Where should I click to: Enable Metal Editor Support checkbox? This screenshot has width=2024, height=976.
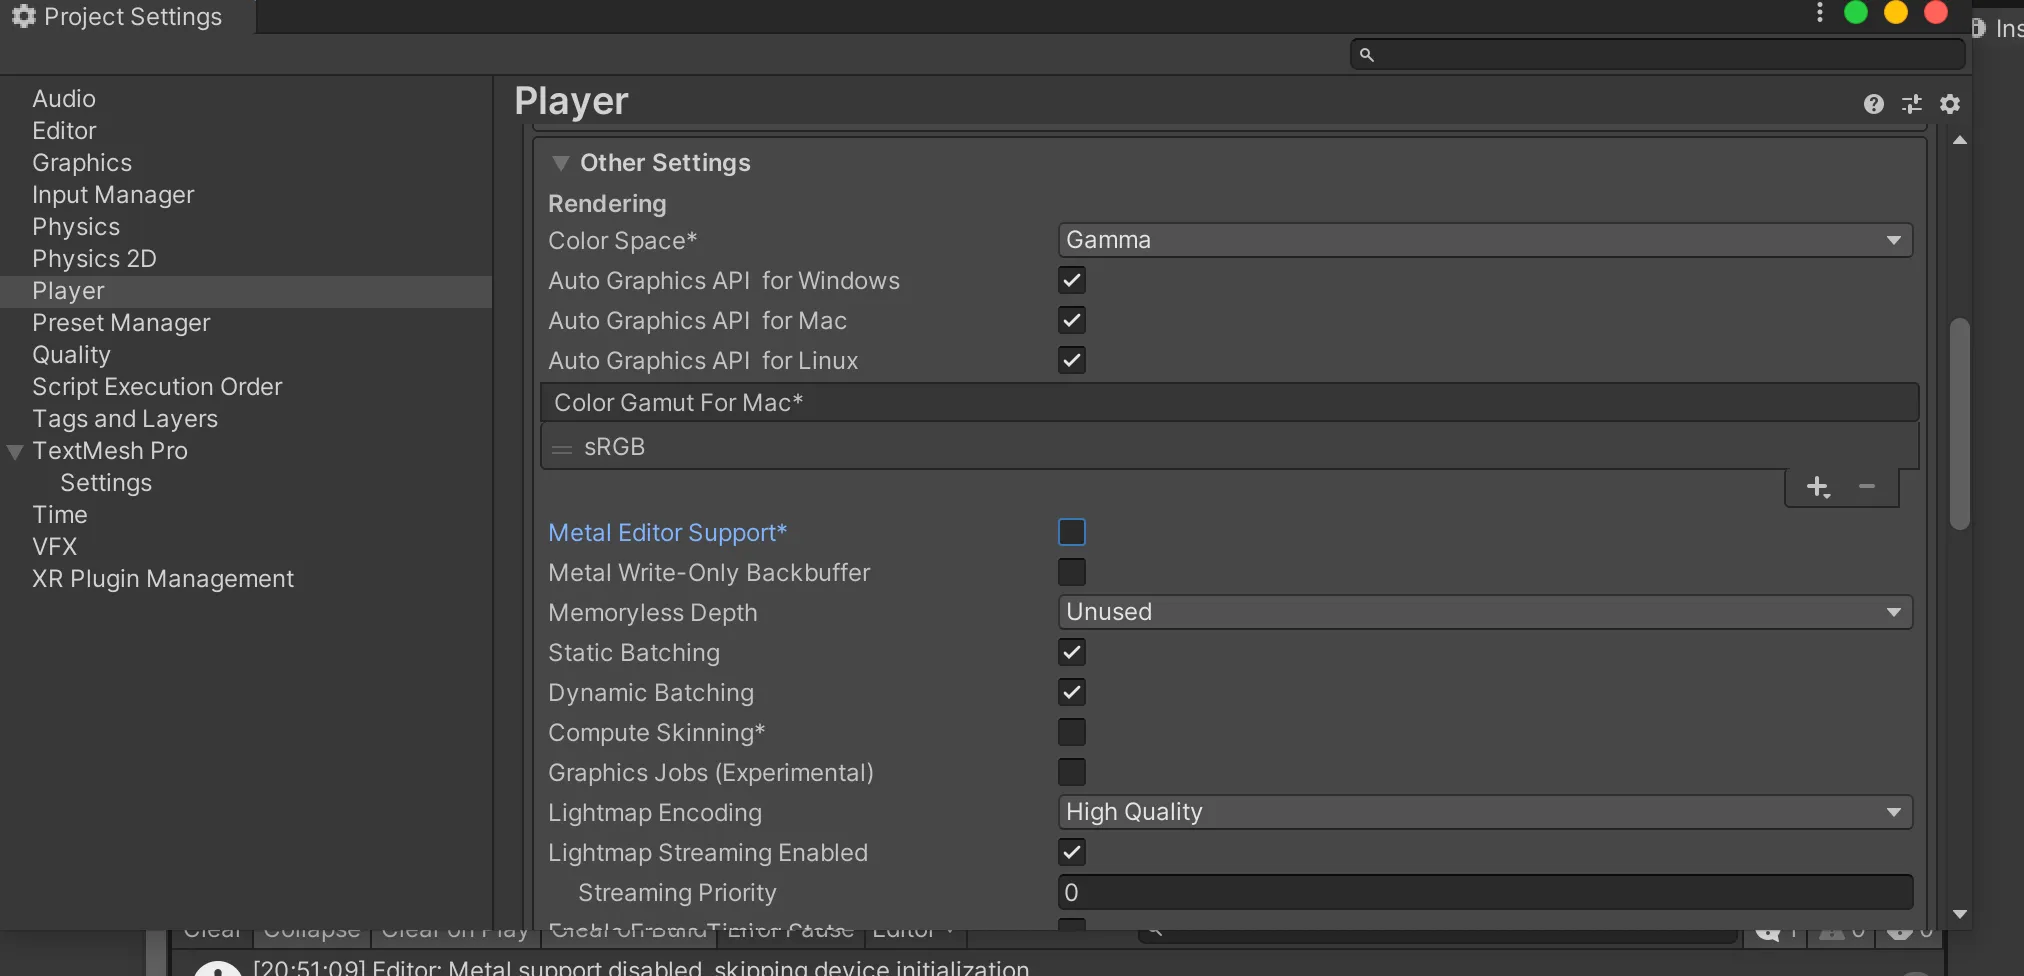(x=1071, y=532)
